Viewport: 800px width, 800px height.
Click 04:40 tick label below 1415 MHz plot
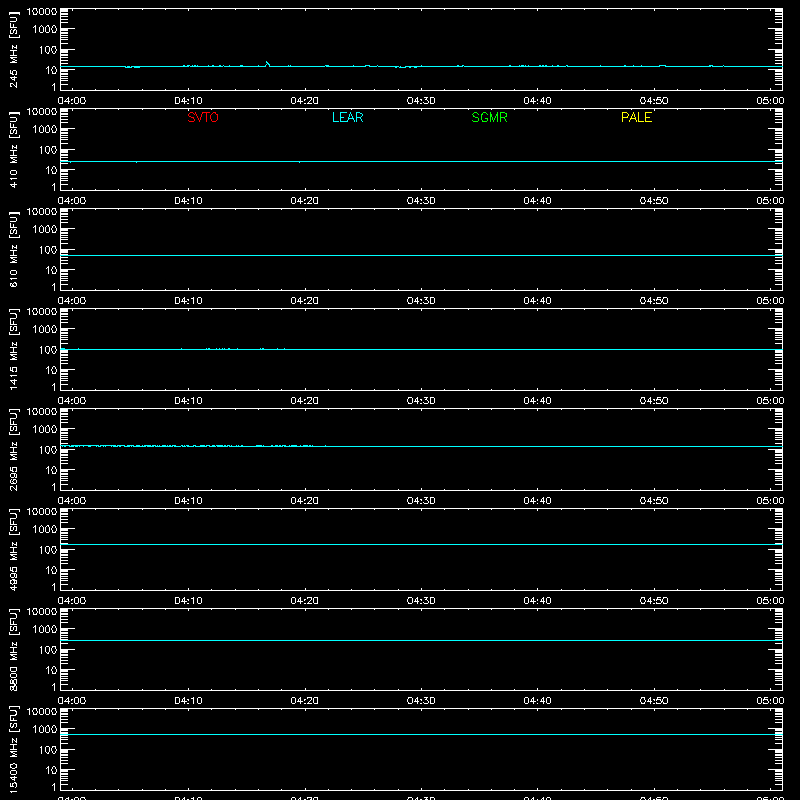click(537, 401)
